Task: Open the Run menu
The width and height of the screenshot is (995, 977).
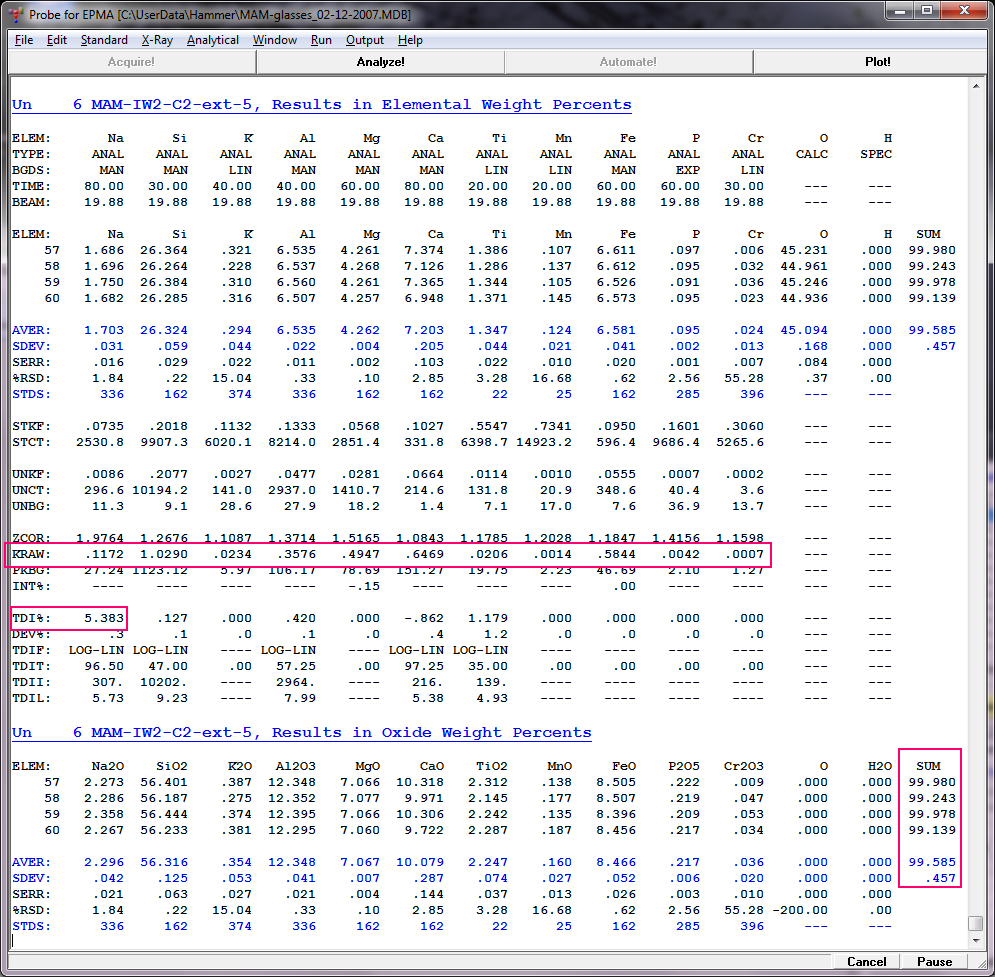Action: [321, 40]
